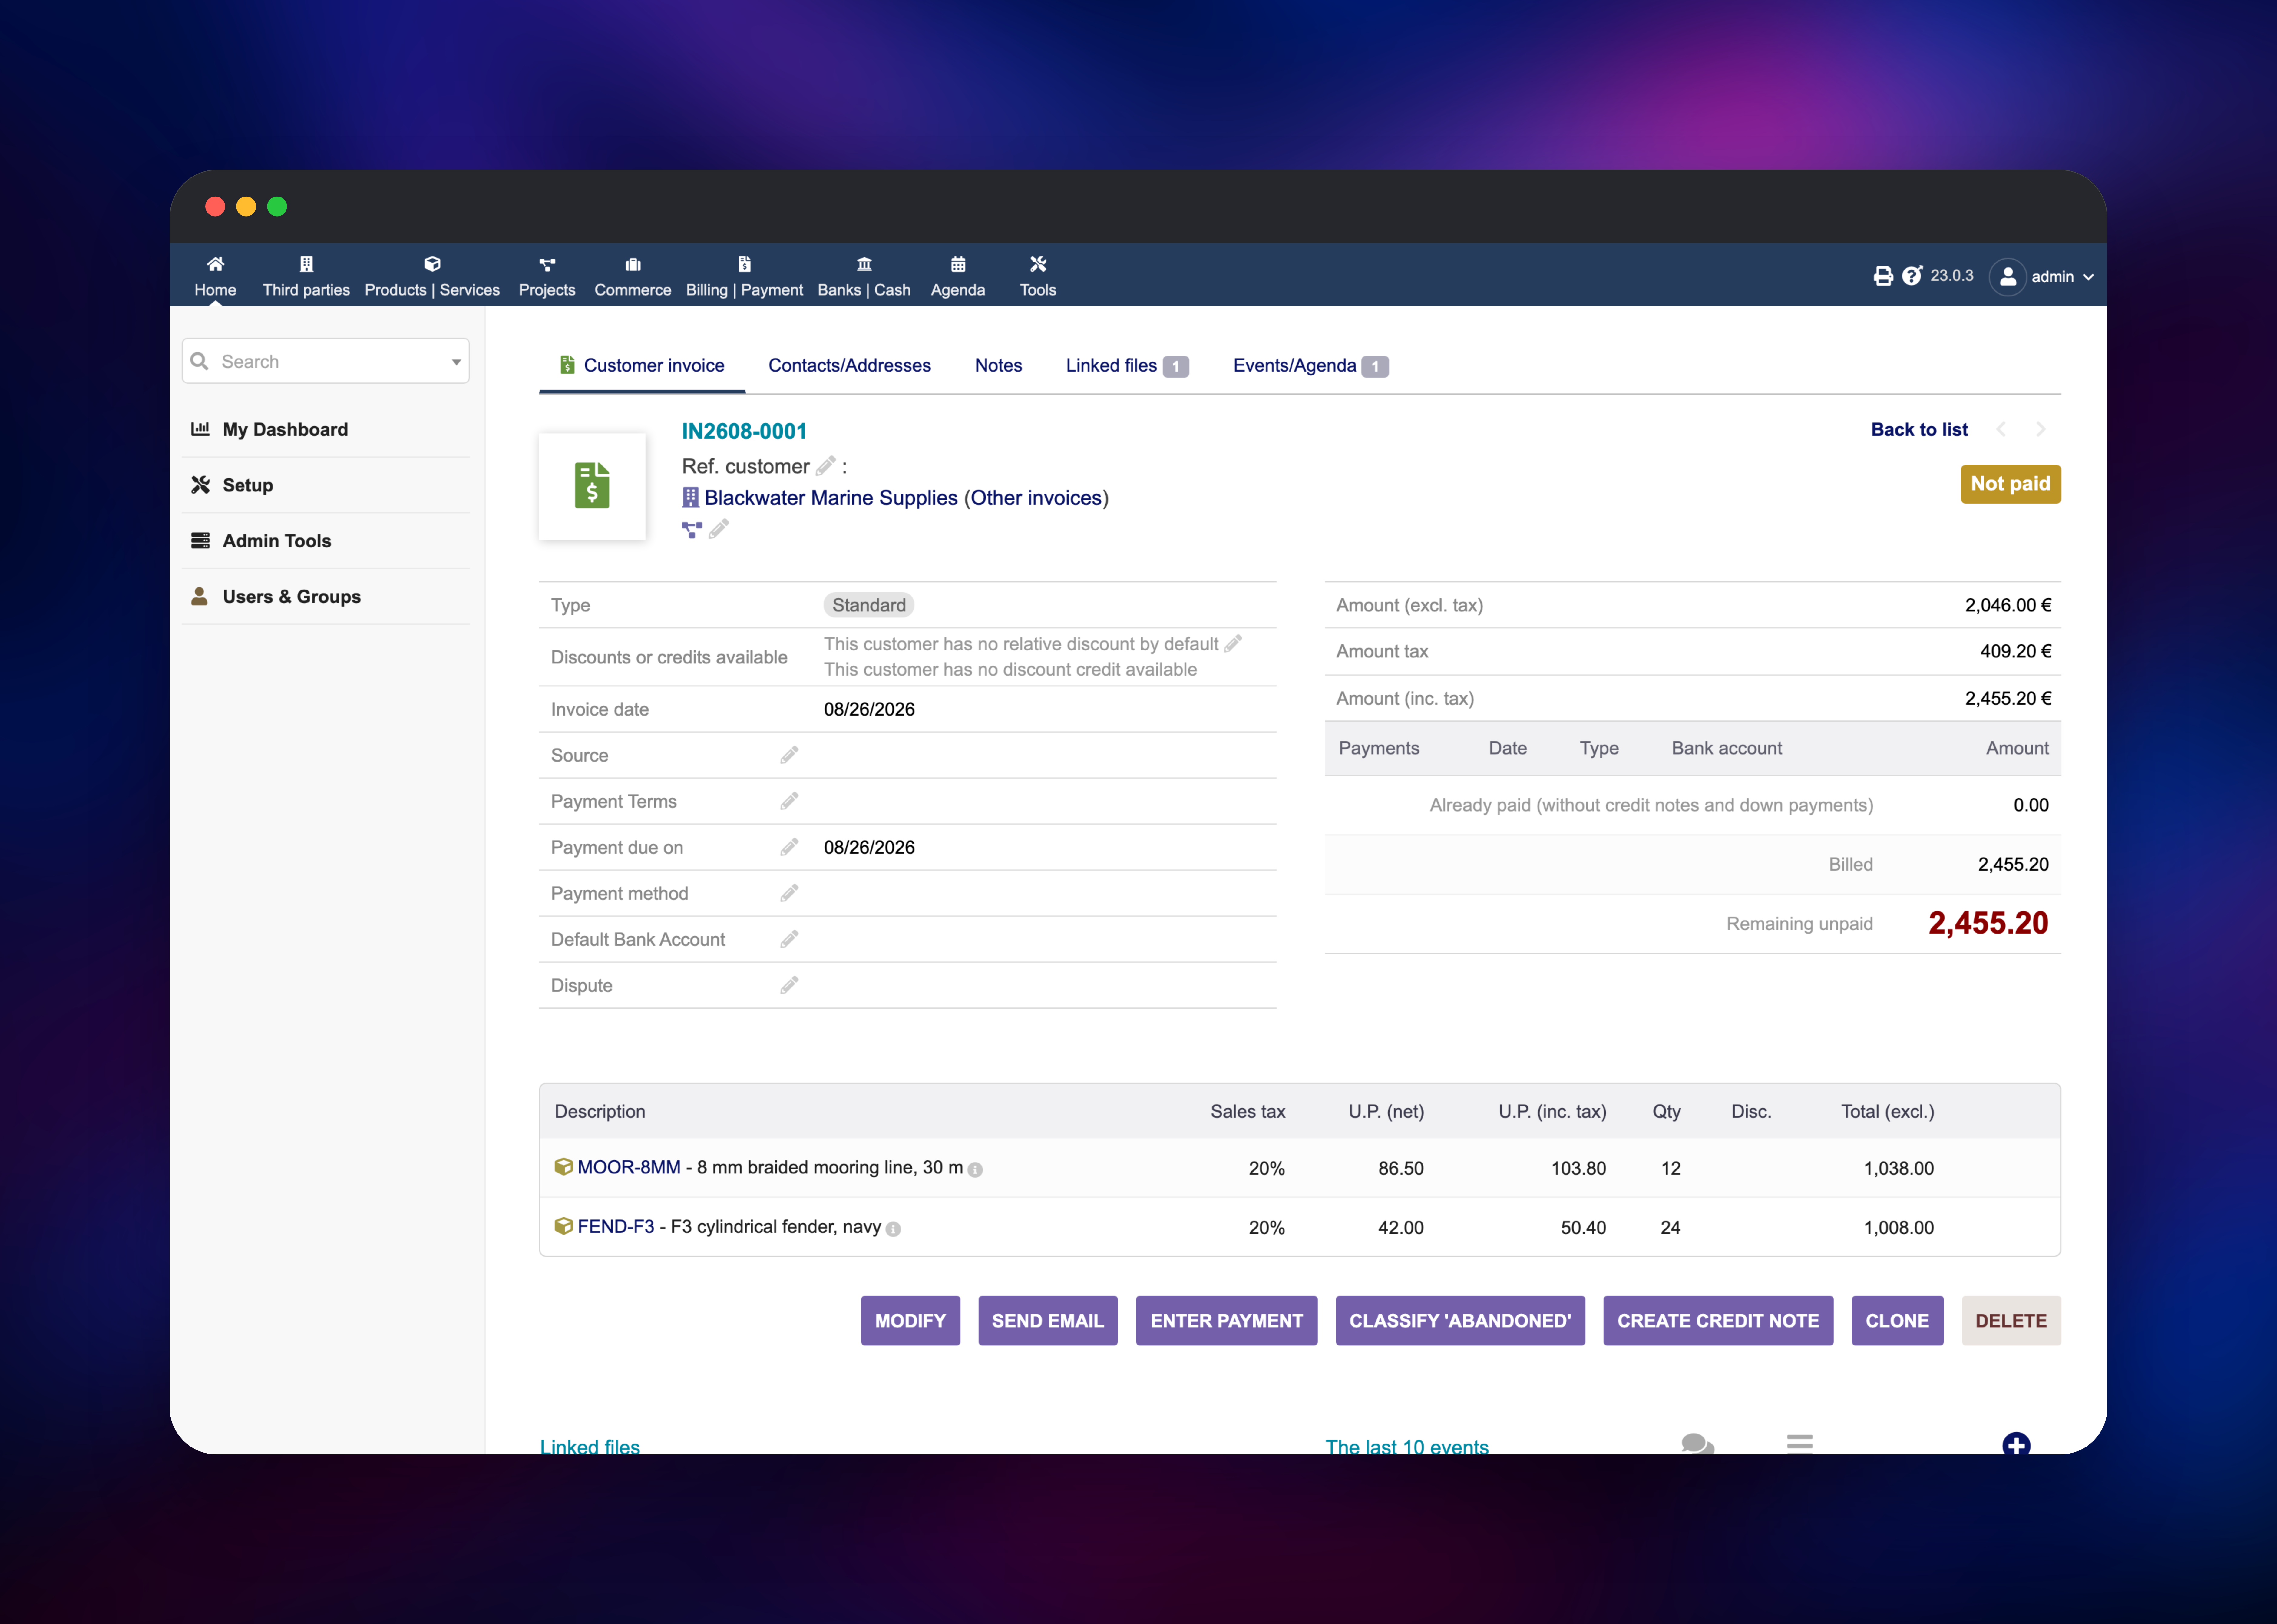The width and height of the screenshot is (2277, 1624).
Task: Switch to Contacts/Addresses tab
Action: pos(849,366)
